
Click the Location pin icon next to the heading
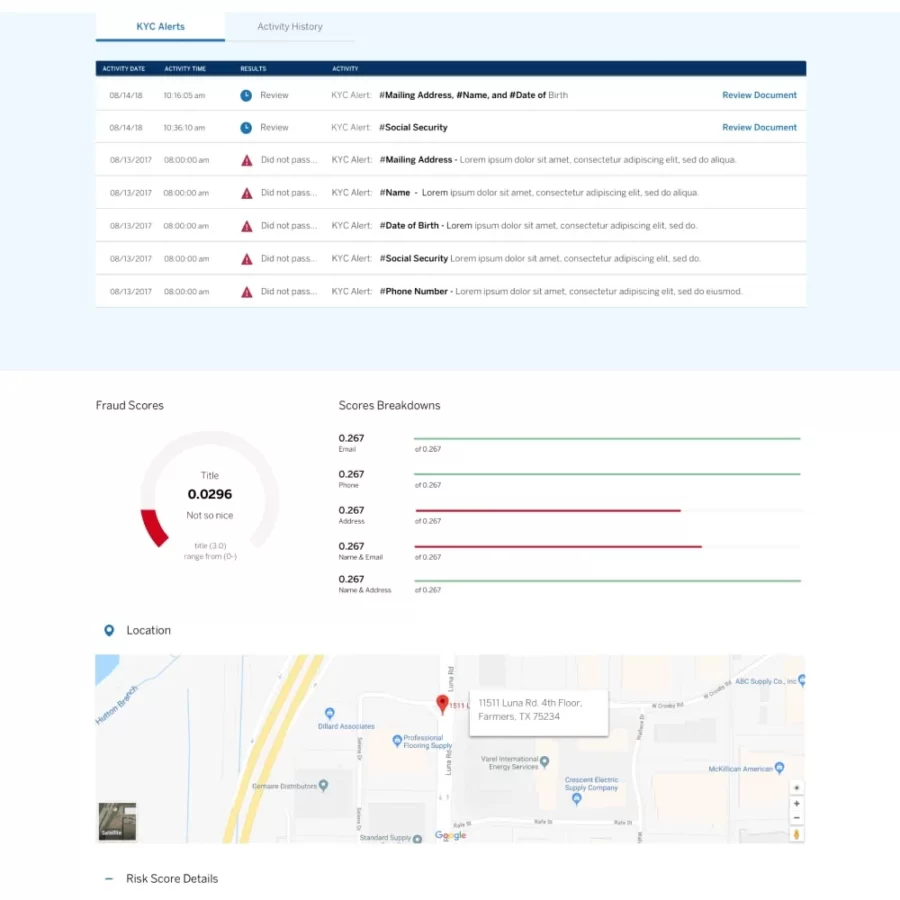(x=109, y=630)
